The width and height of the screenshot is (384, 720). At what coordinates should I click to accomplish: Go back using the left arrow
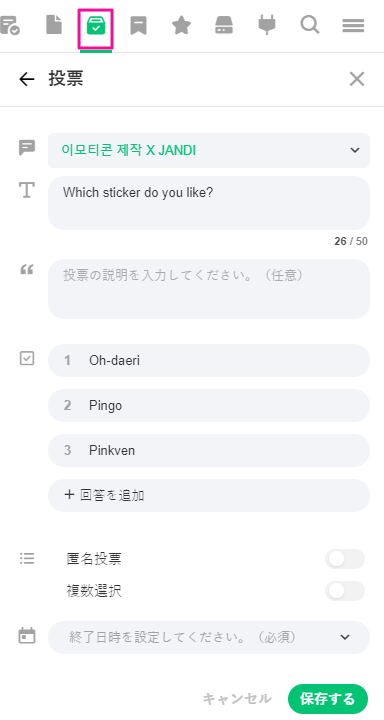(27, 79)
